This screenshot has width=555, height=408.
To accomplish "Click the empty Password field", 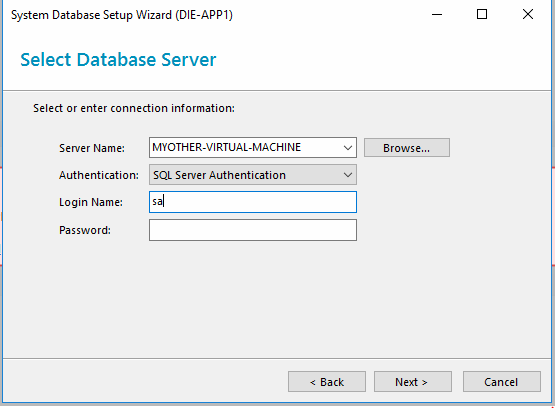I will pyautogui.click(x=253, y=230).
